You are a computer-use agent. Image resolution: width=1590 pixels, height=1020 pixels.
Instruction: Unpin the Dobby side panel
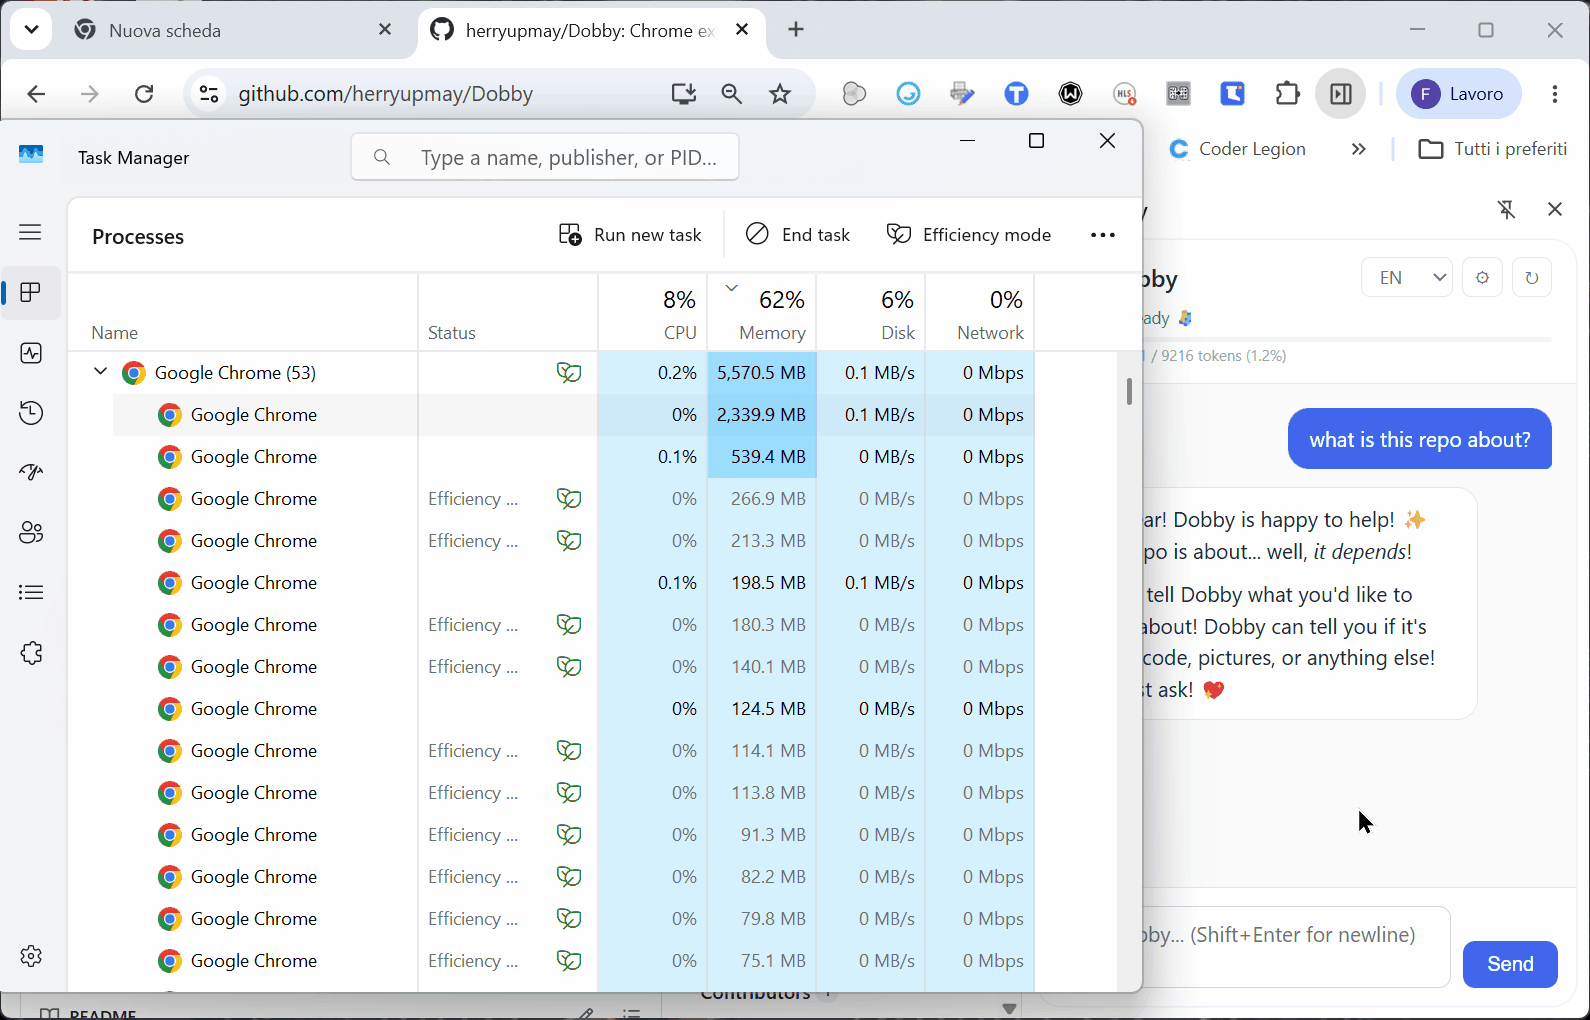click(x=1507, y=209)
